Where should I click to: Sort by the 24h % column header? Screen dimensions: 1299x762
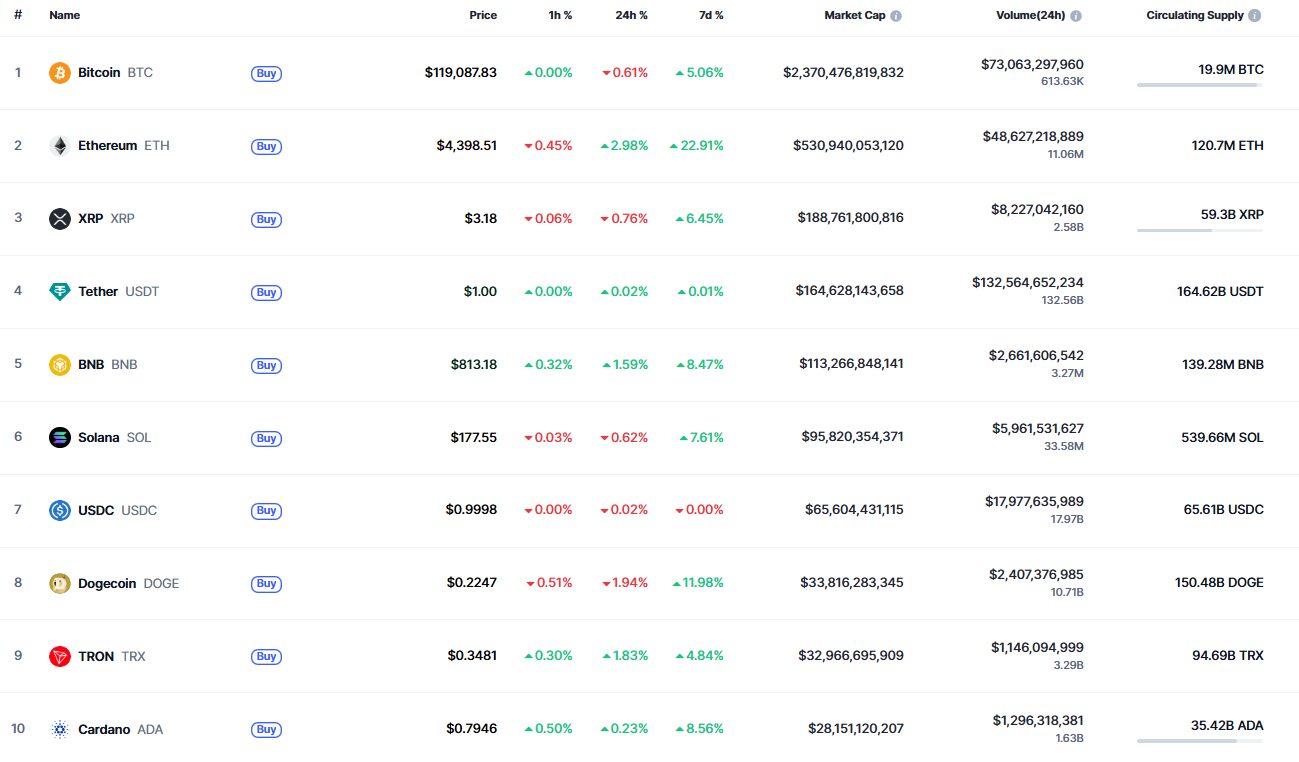pos(631,16)
